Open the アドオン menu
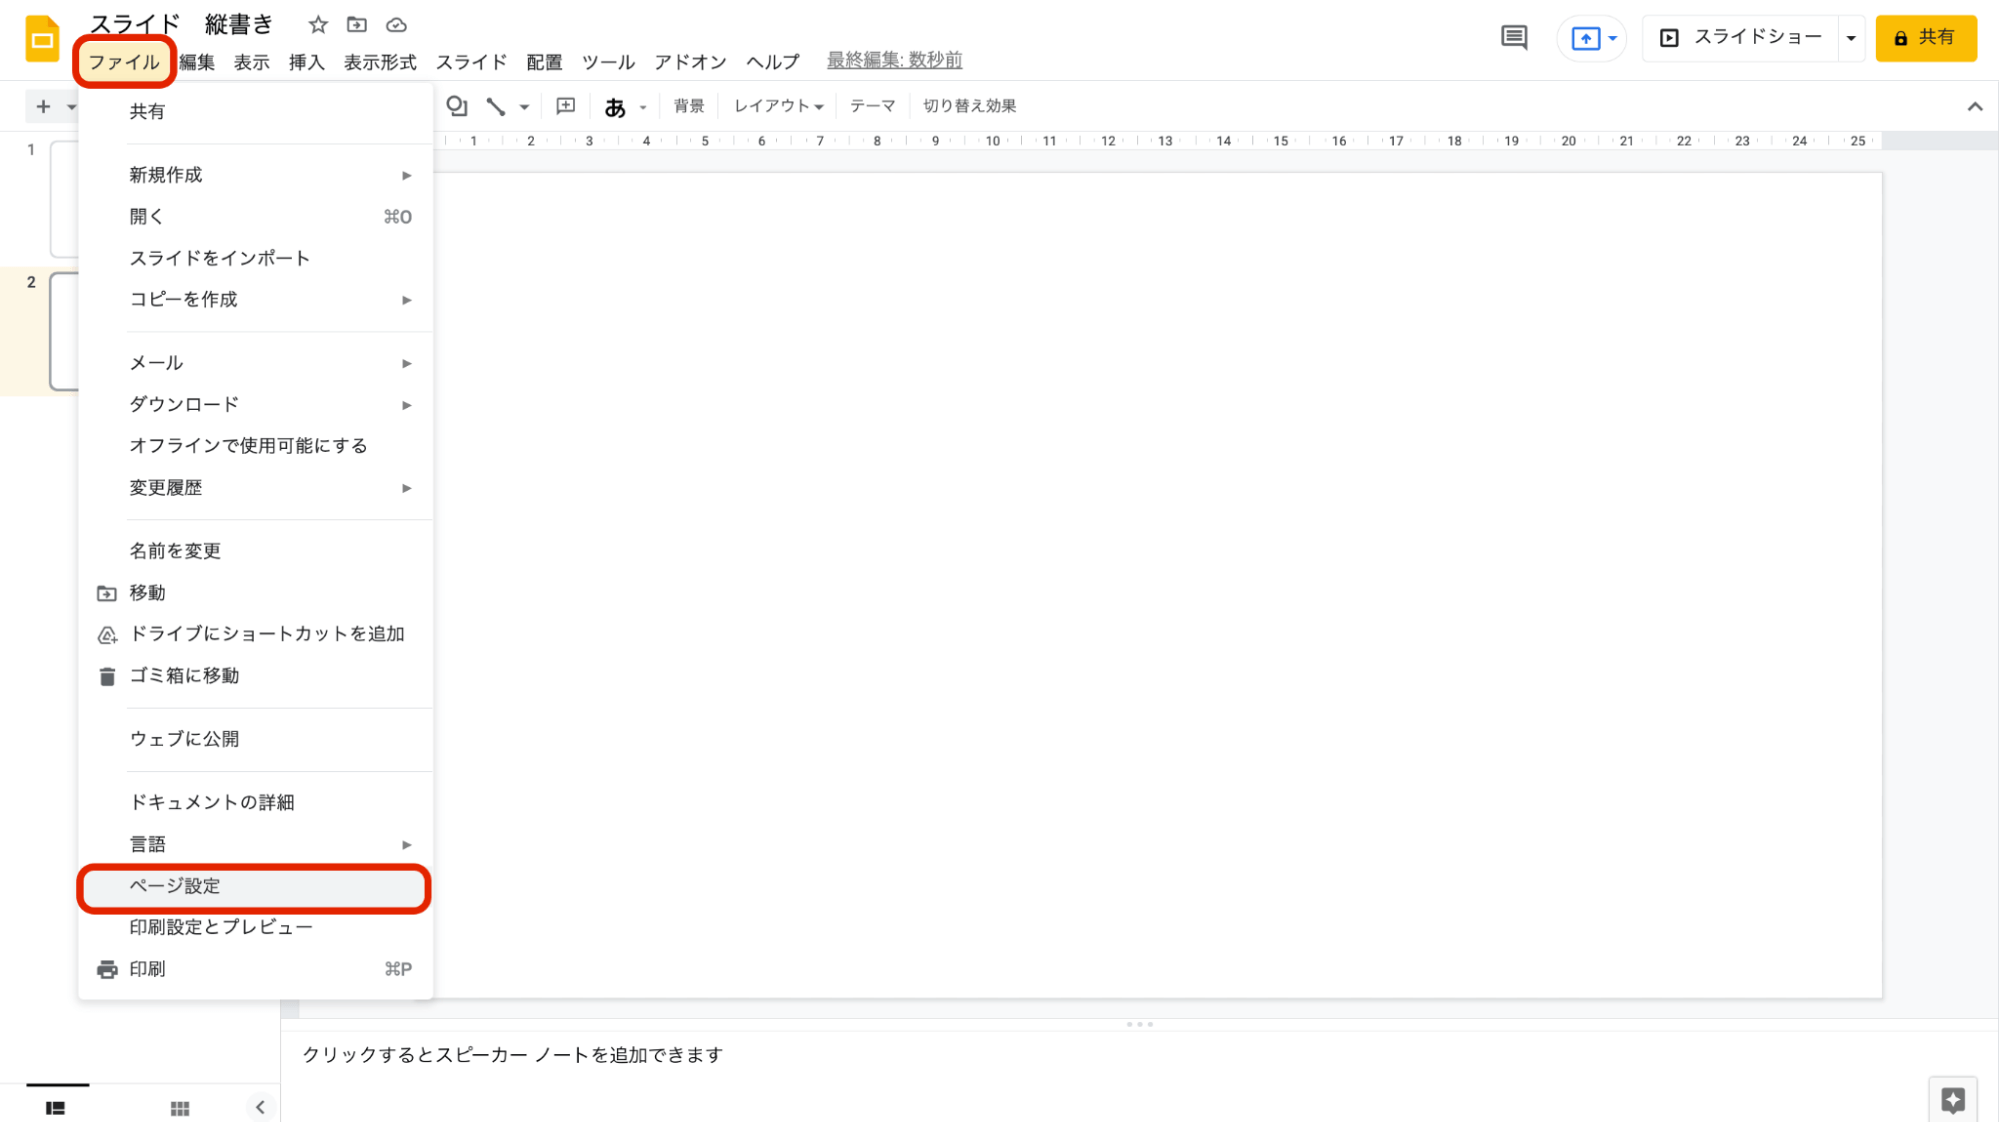The width and height of the screenshot is (1999, 1122). coord(690,62)
